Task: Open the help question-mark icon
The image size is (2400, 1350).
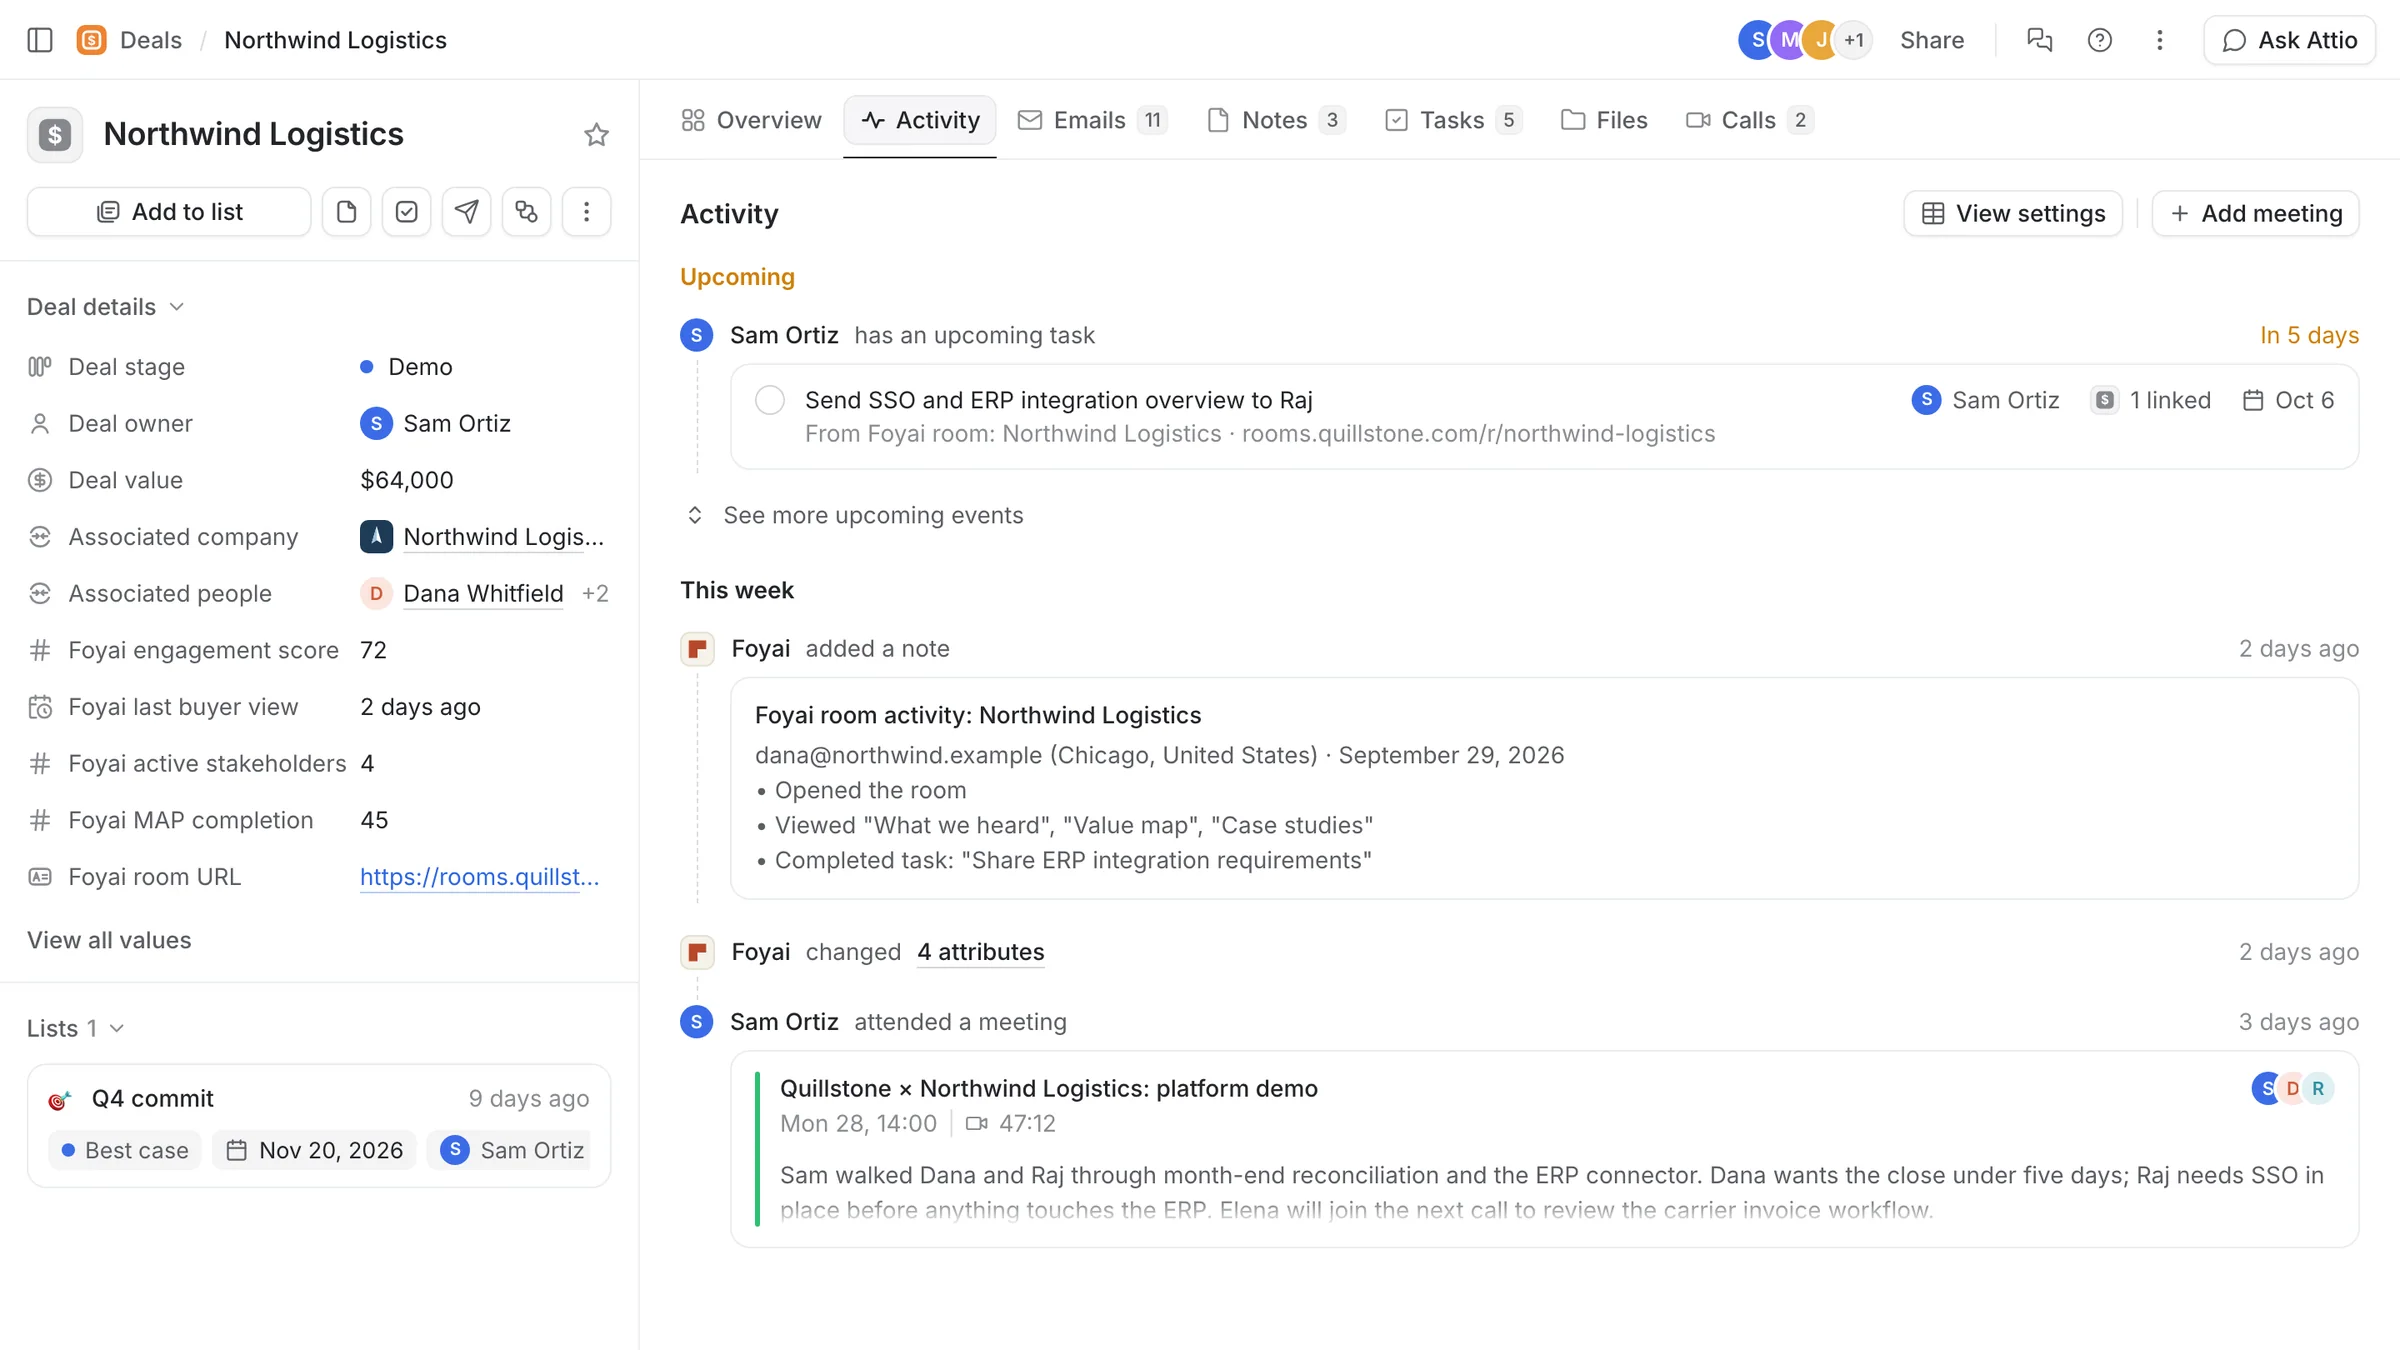Action: 2099,40
